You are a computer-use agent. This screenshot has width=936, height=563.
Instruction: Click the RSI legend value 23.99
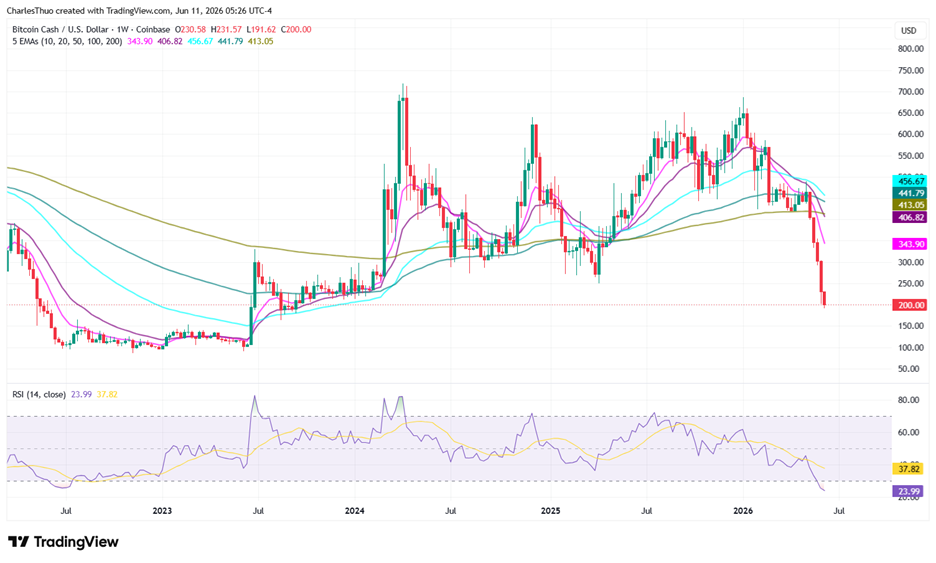81,394
